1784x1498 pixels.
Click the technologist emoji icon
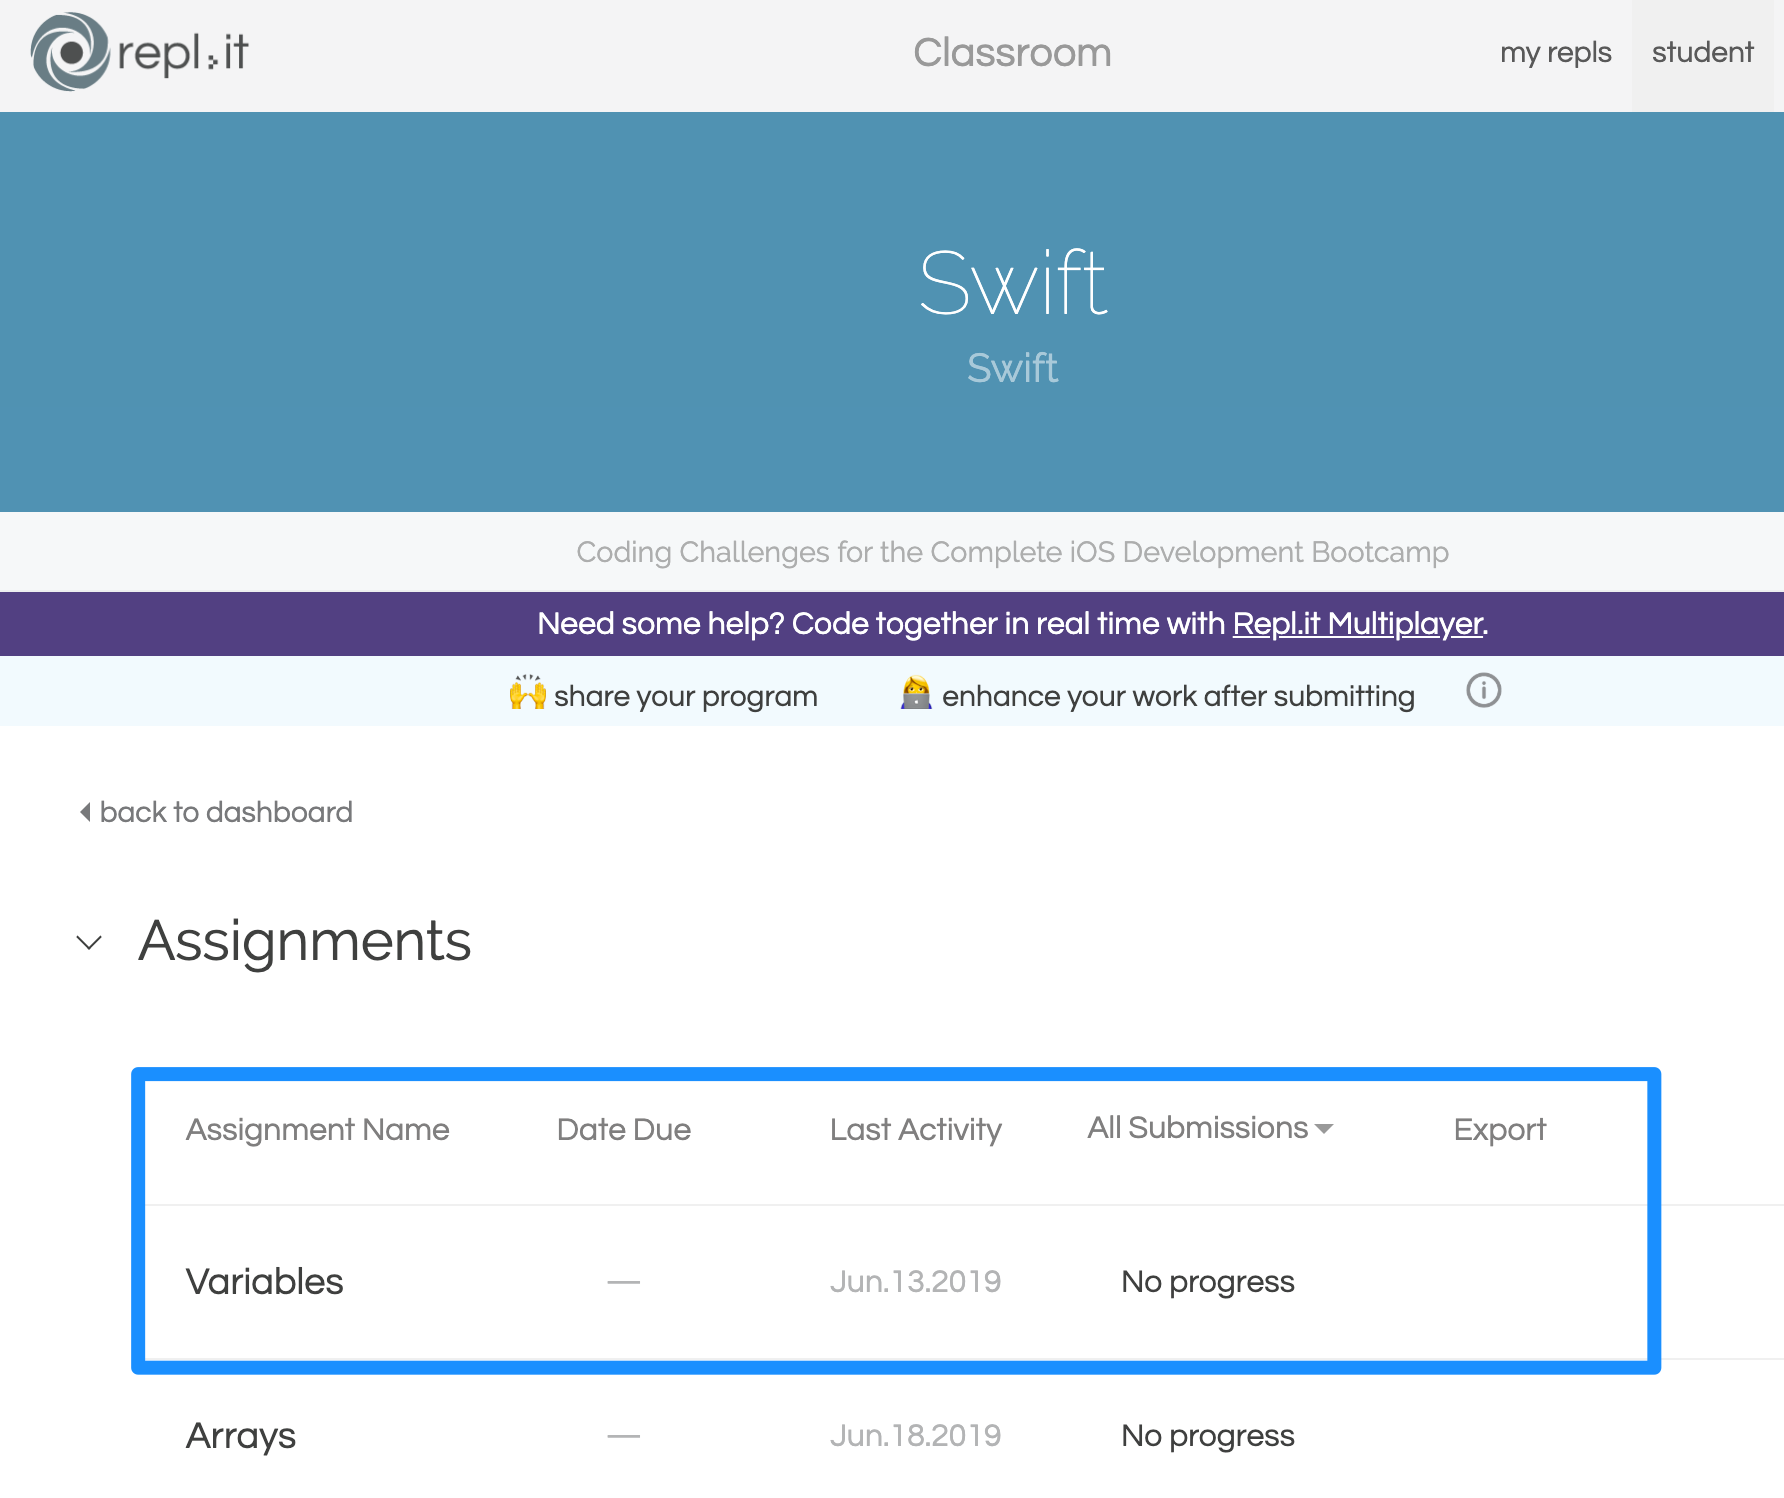click(915, 693)
